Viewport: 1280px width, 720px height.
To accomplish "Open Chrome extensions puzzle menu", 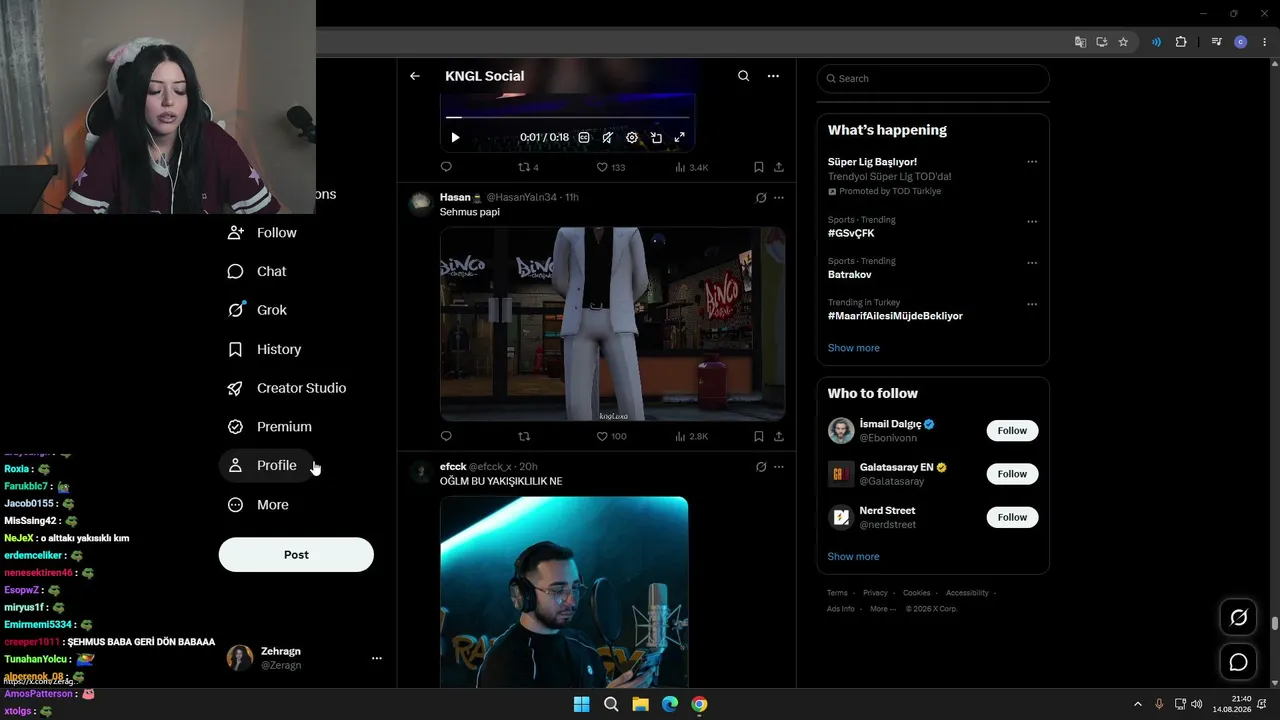I will pyautogui.click(x=1181, y=42).
